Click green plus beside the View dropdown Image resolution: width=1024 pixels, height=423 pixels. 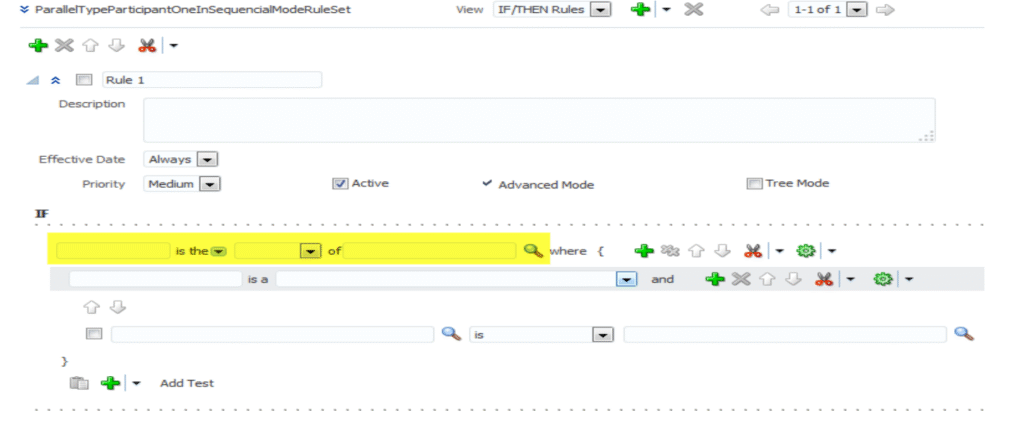point(641,10)
